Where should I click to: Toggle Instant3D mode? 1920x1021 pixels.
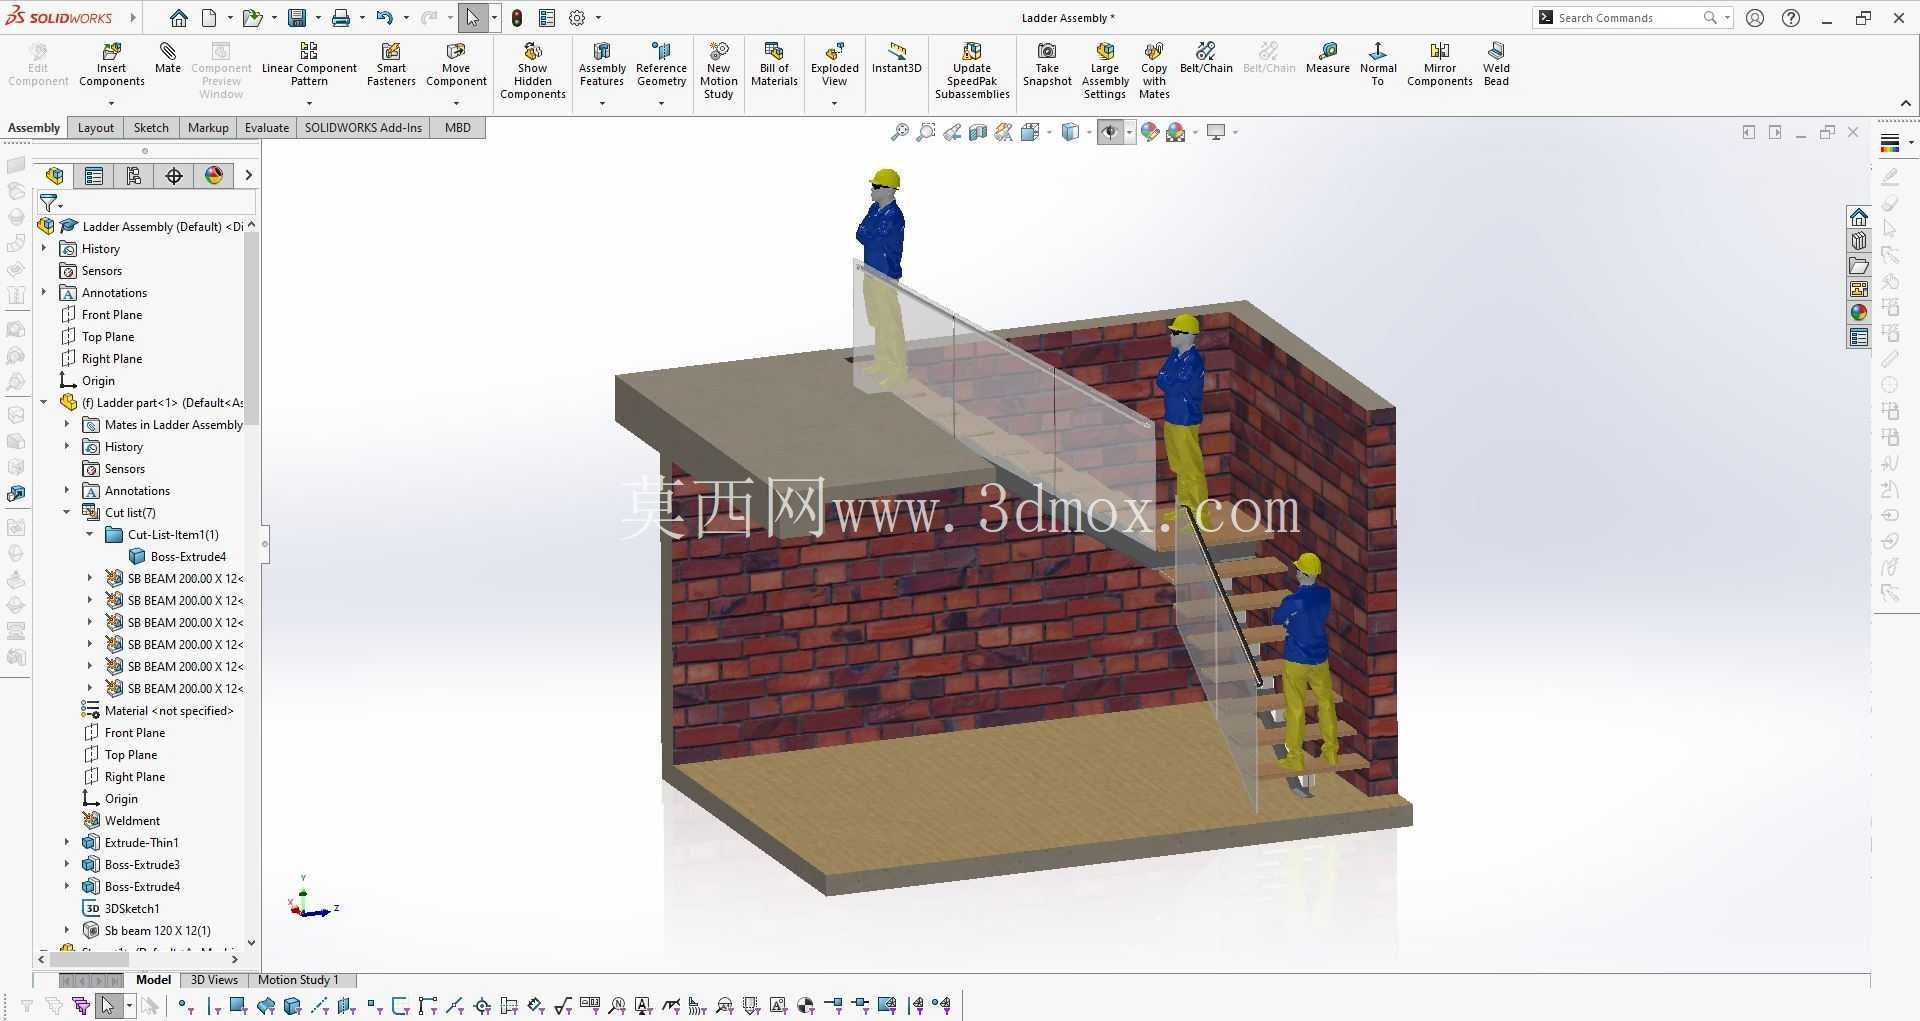click(896, 58)
